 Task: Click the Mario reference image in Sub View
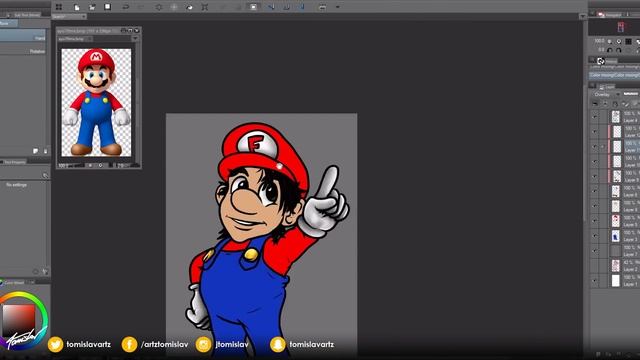[x=96, y=102]
